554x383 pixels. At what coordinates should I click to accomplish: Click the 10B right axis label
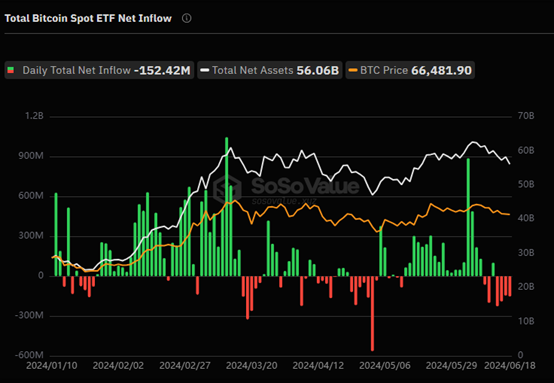(526, 321)
